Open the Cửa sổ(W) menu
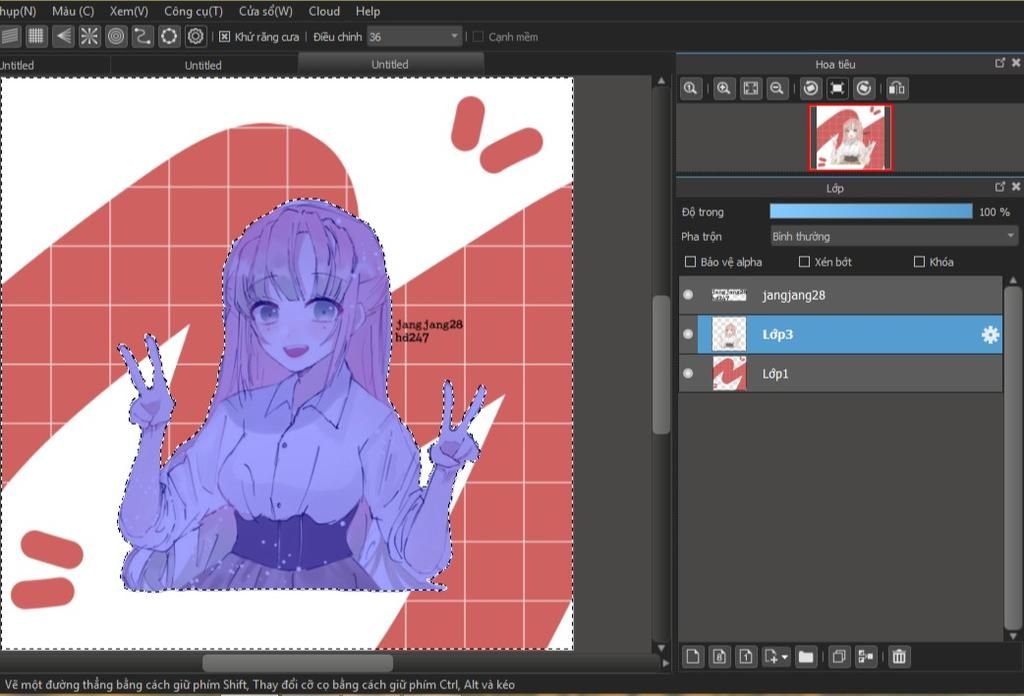Viewport: 1024px width, 696px height. click(266, 11)
